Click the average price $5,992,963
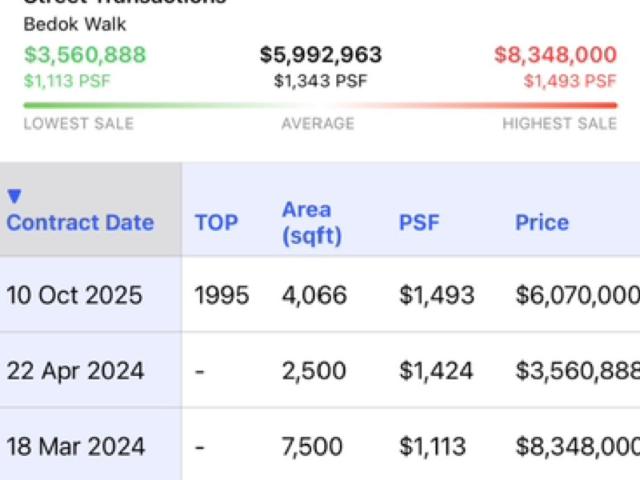 coord(321,55)
